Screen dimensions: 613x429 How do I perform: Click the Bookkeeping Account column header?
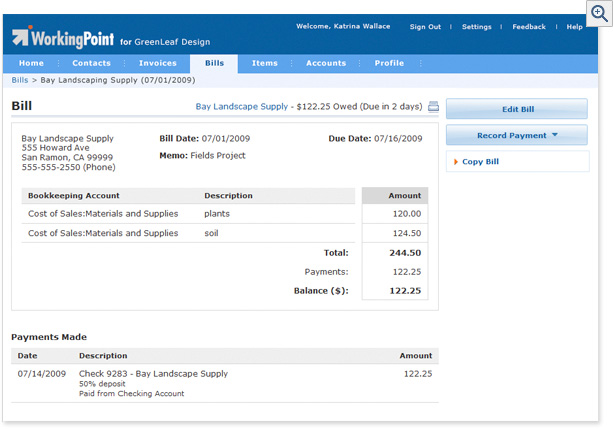(73, 196)
